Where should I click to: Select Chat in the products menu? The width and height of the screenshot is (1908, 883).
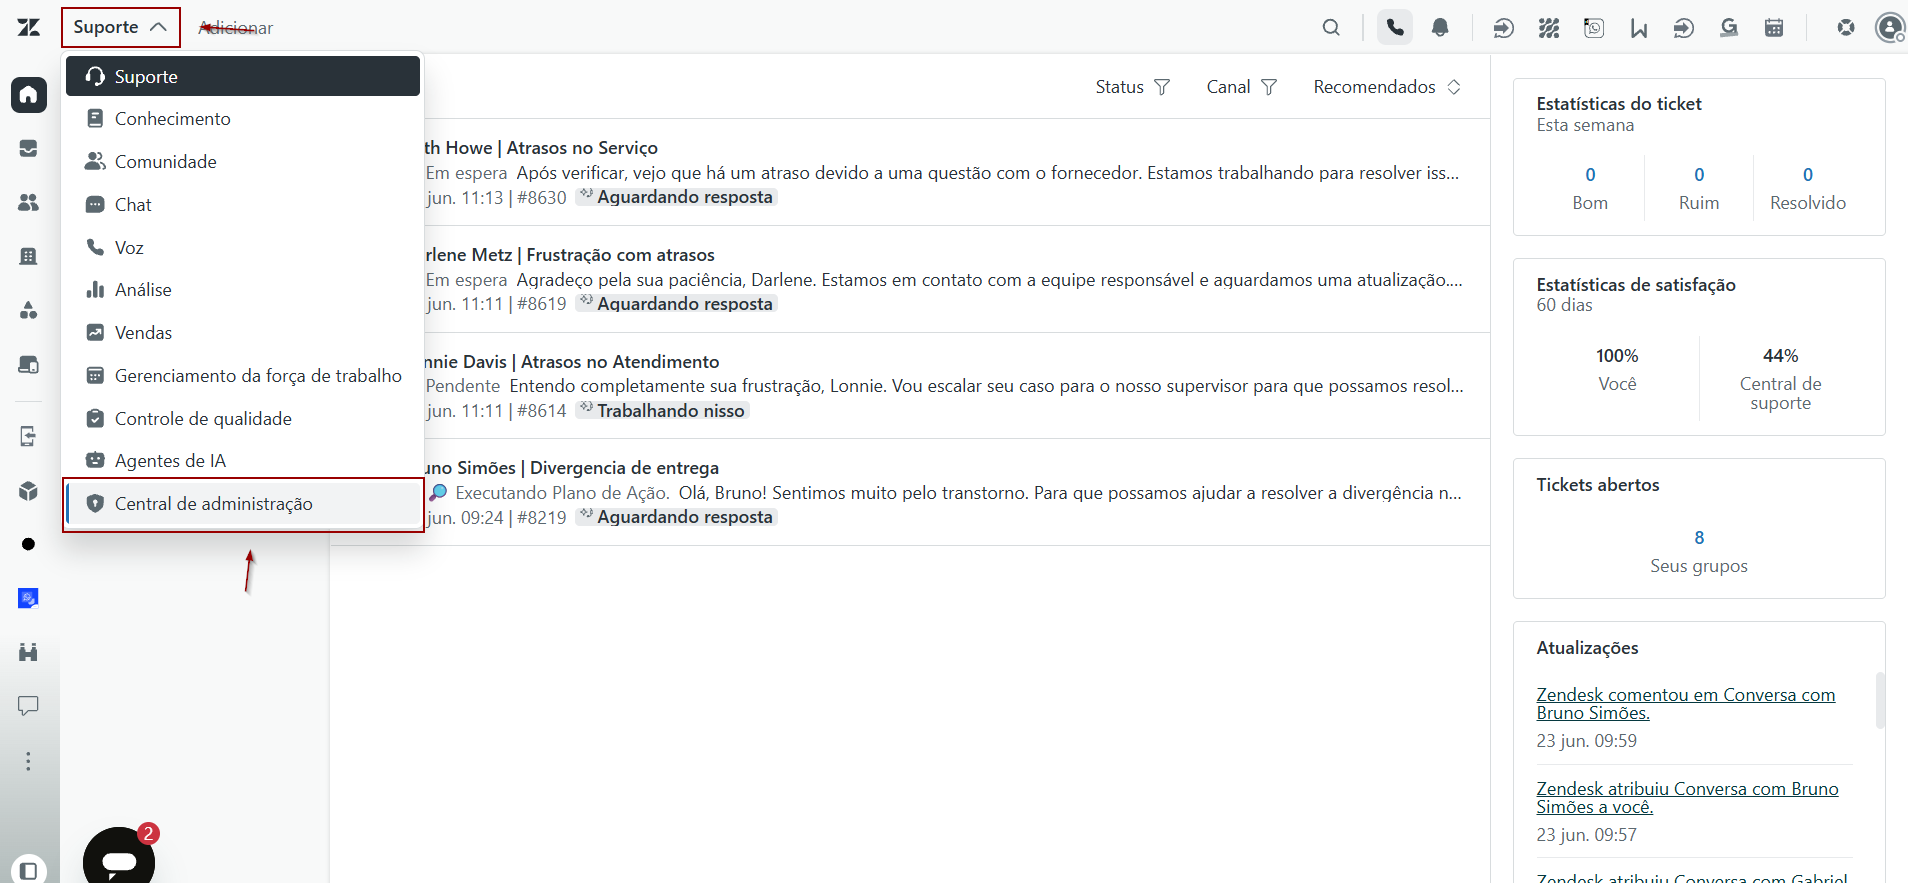click(243, 205)
